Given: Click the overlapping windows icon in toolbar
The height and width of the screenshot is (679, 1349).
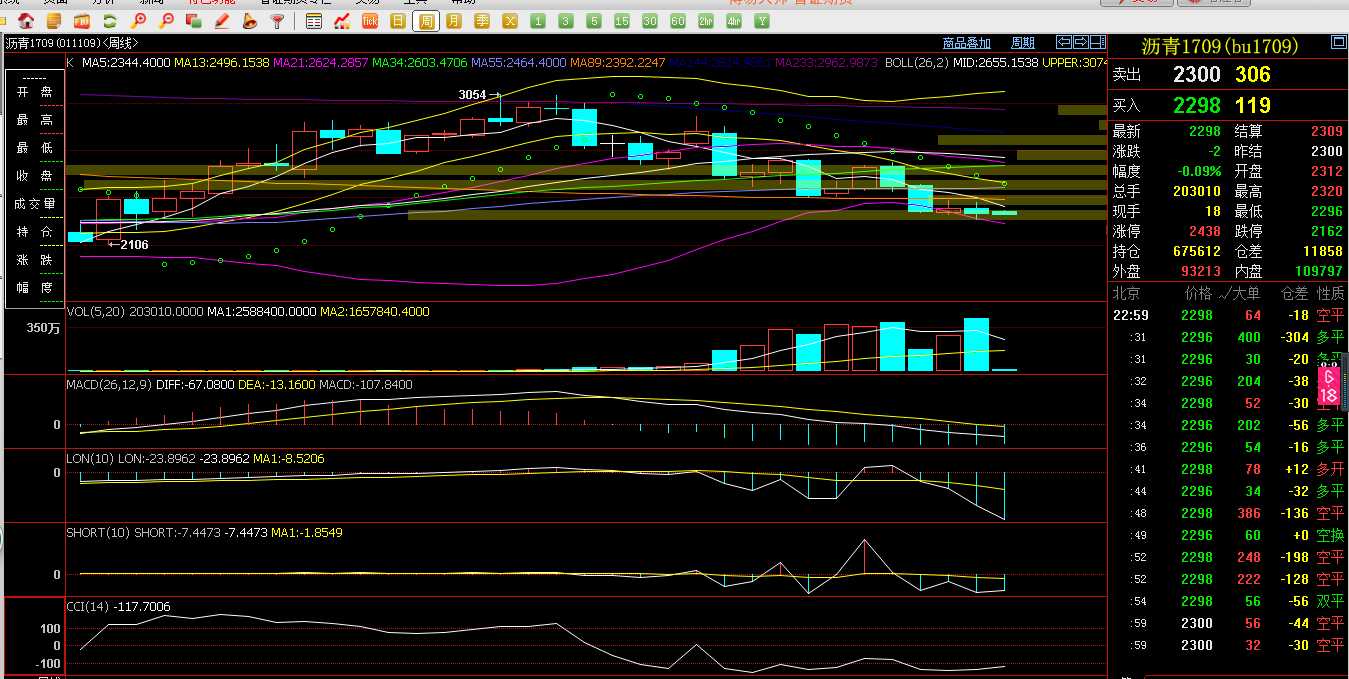Looking at the screenshot, I should pos(194,20).
